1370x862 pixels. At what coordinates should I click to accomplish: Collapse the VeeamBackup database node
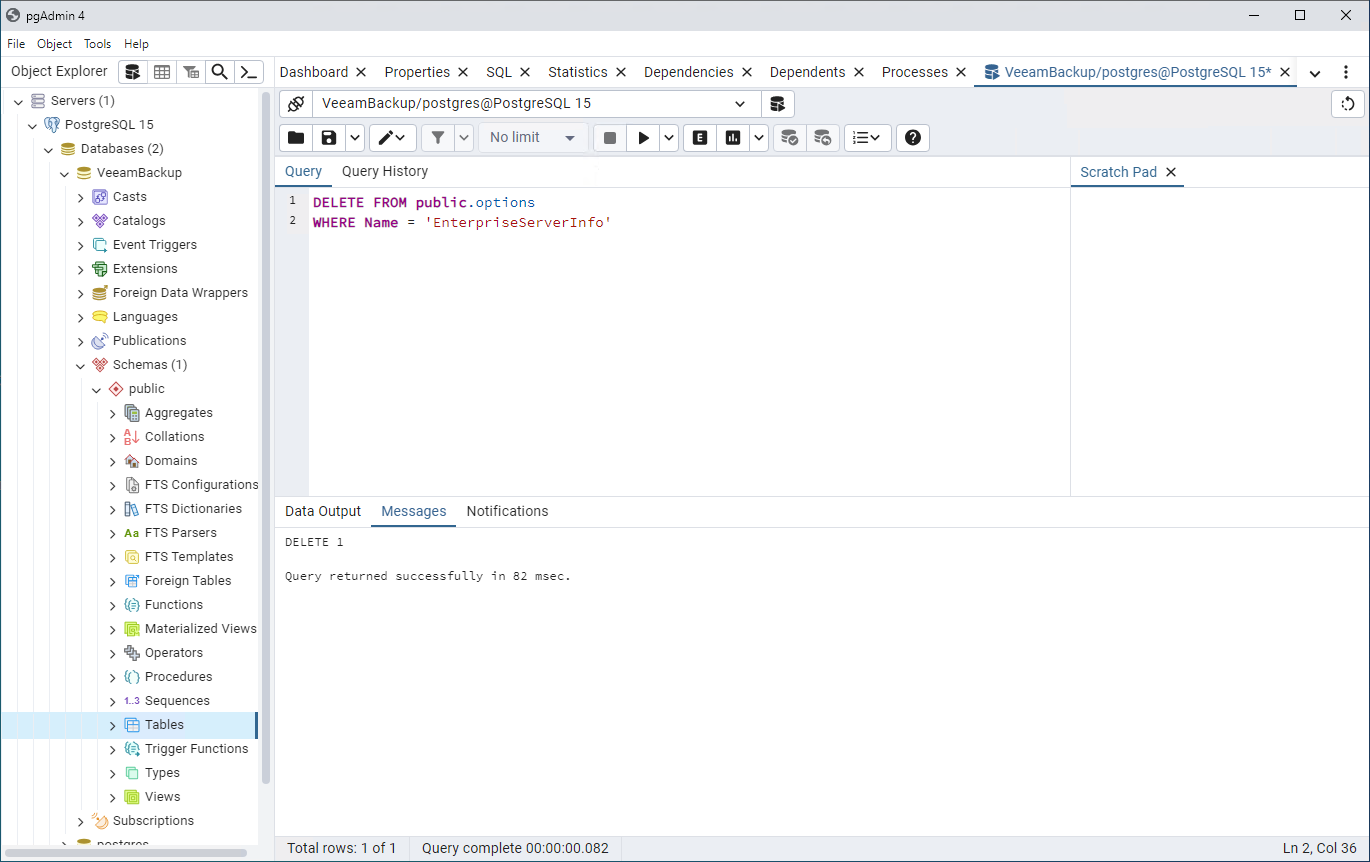coord(65,173)
